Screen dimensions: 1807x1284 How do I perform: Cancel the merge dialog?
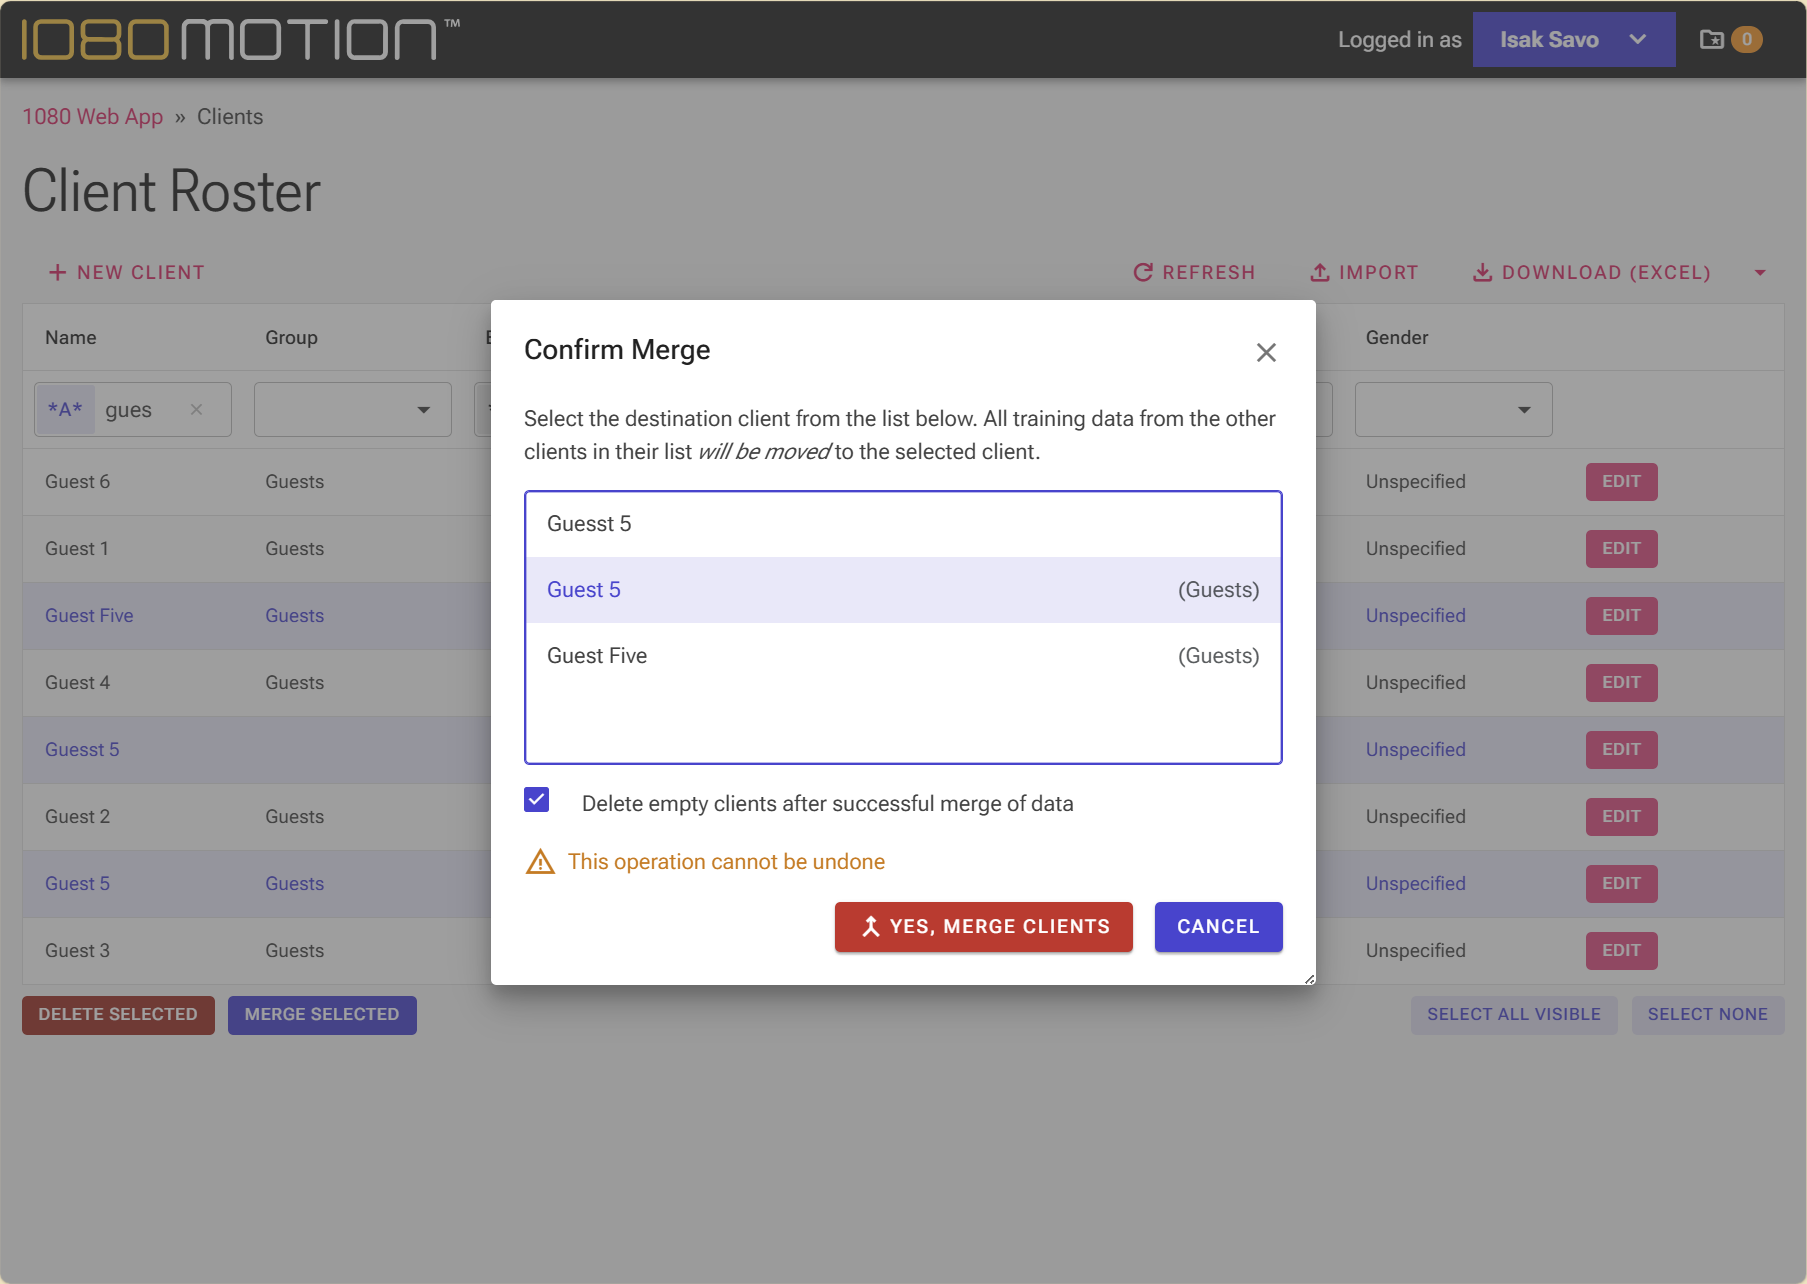point(1218,927)
